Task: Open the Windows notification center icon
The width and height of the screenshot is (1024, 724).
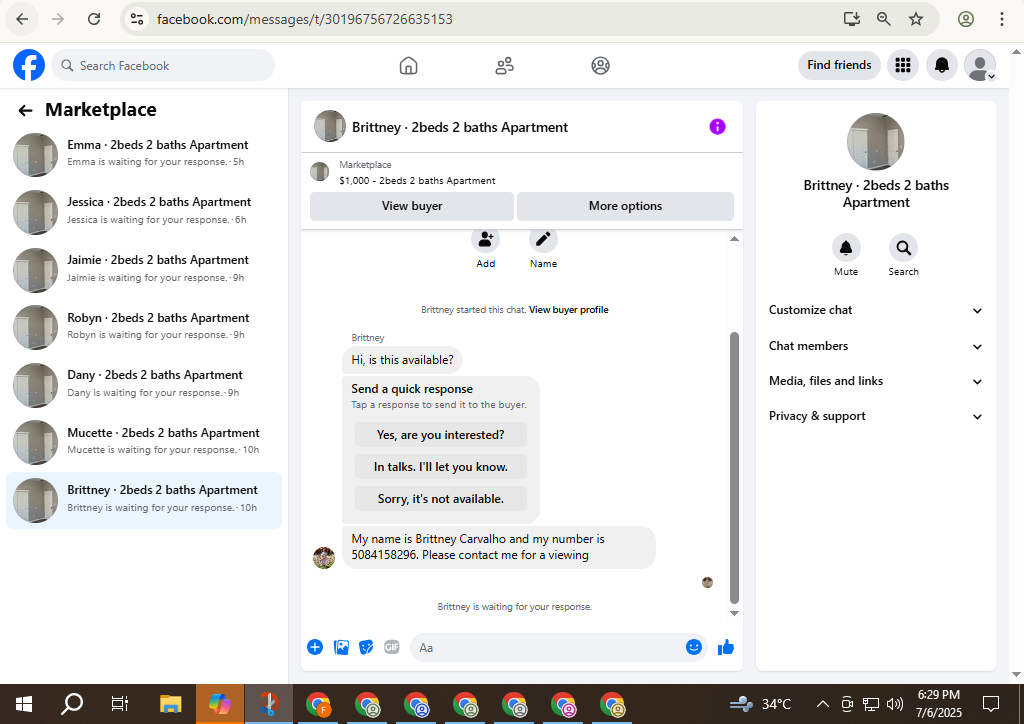Action: tap(991, 704)
